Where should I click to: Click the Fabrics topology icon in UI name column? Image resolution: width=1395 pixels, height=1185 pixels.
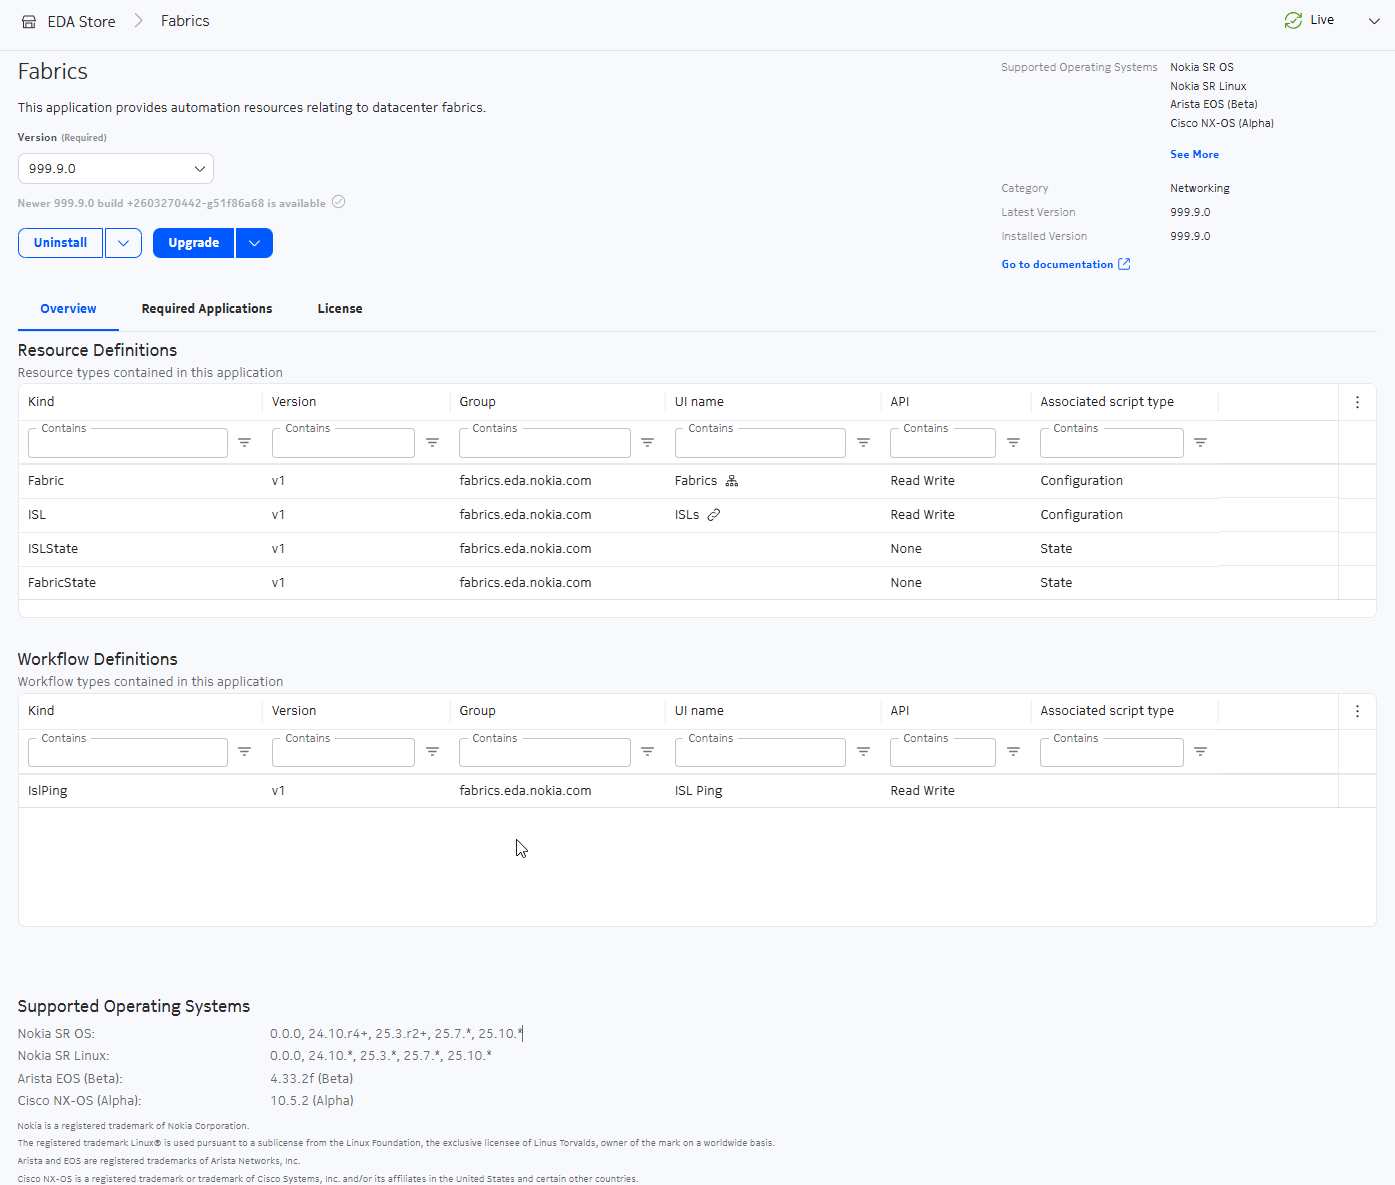coord(732,481)
